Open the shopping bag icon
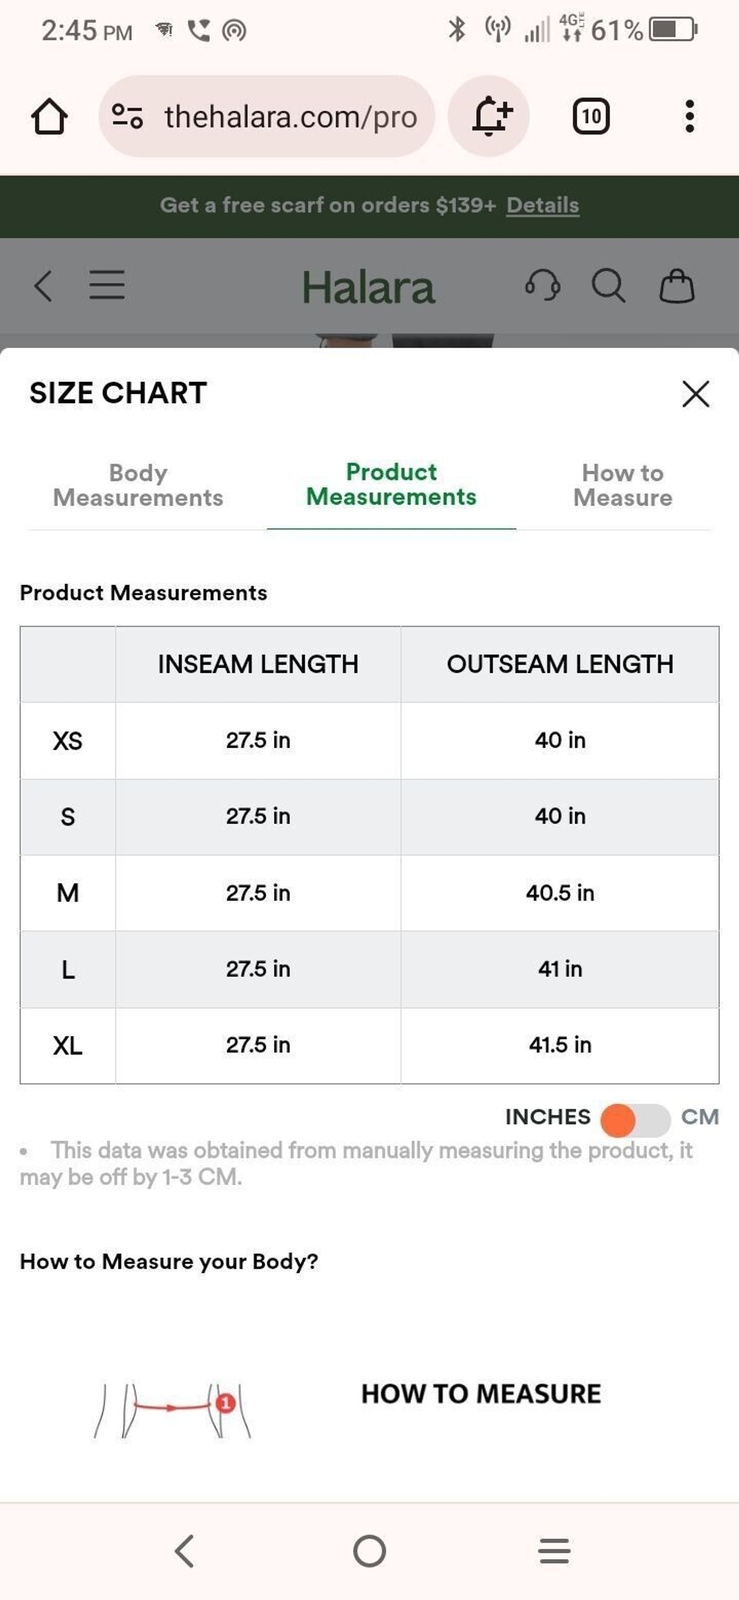739x1600 pixels. 677,286
